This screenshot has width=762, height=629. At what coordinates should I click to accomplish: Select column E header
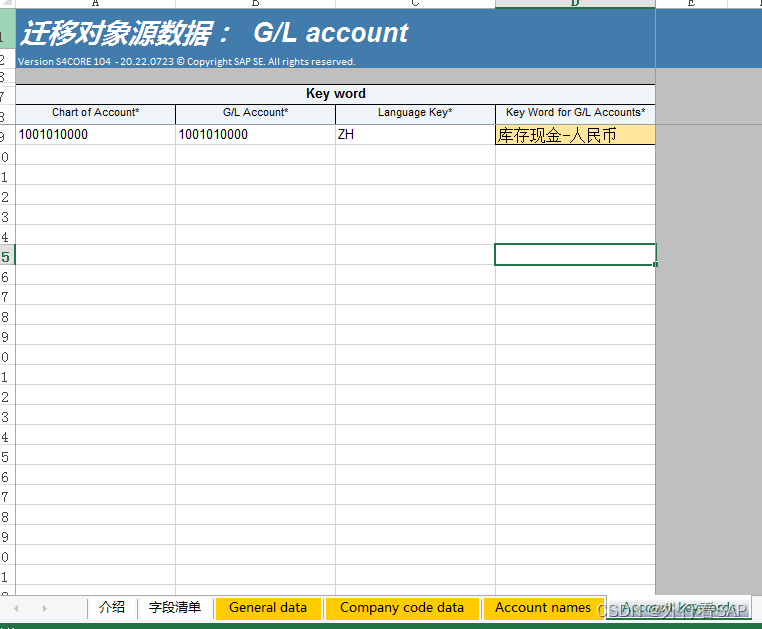[691, 3]
